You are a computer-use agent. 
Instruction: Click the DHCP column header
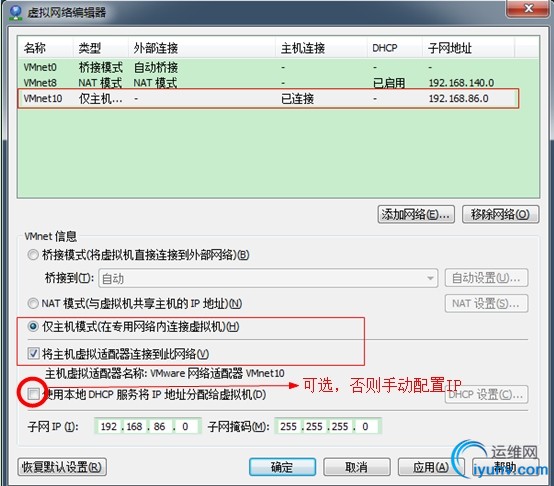[395, 48]
